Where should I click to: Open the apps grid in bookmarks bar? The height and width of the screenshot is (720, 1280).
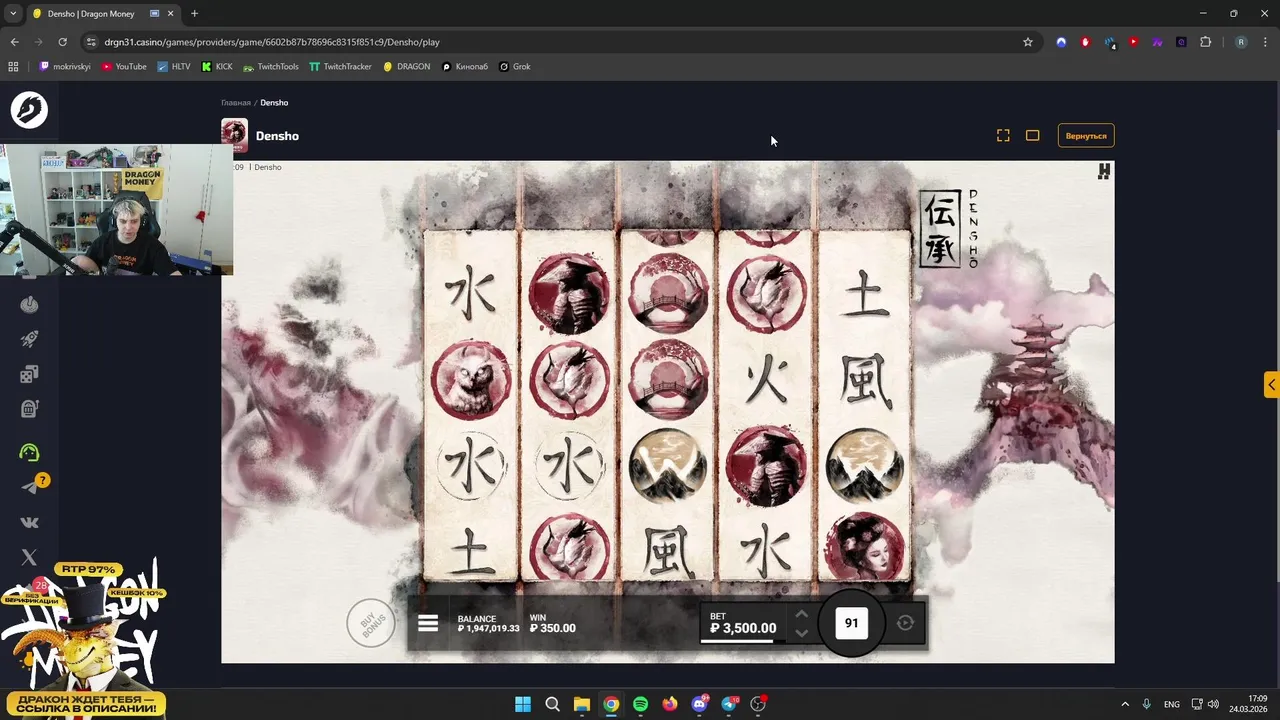coord(13,67)
